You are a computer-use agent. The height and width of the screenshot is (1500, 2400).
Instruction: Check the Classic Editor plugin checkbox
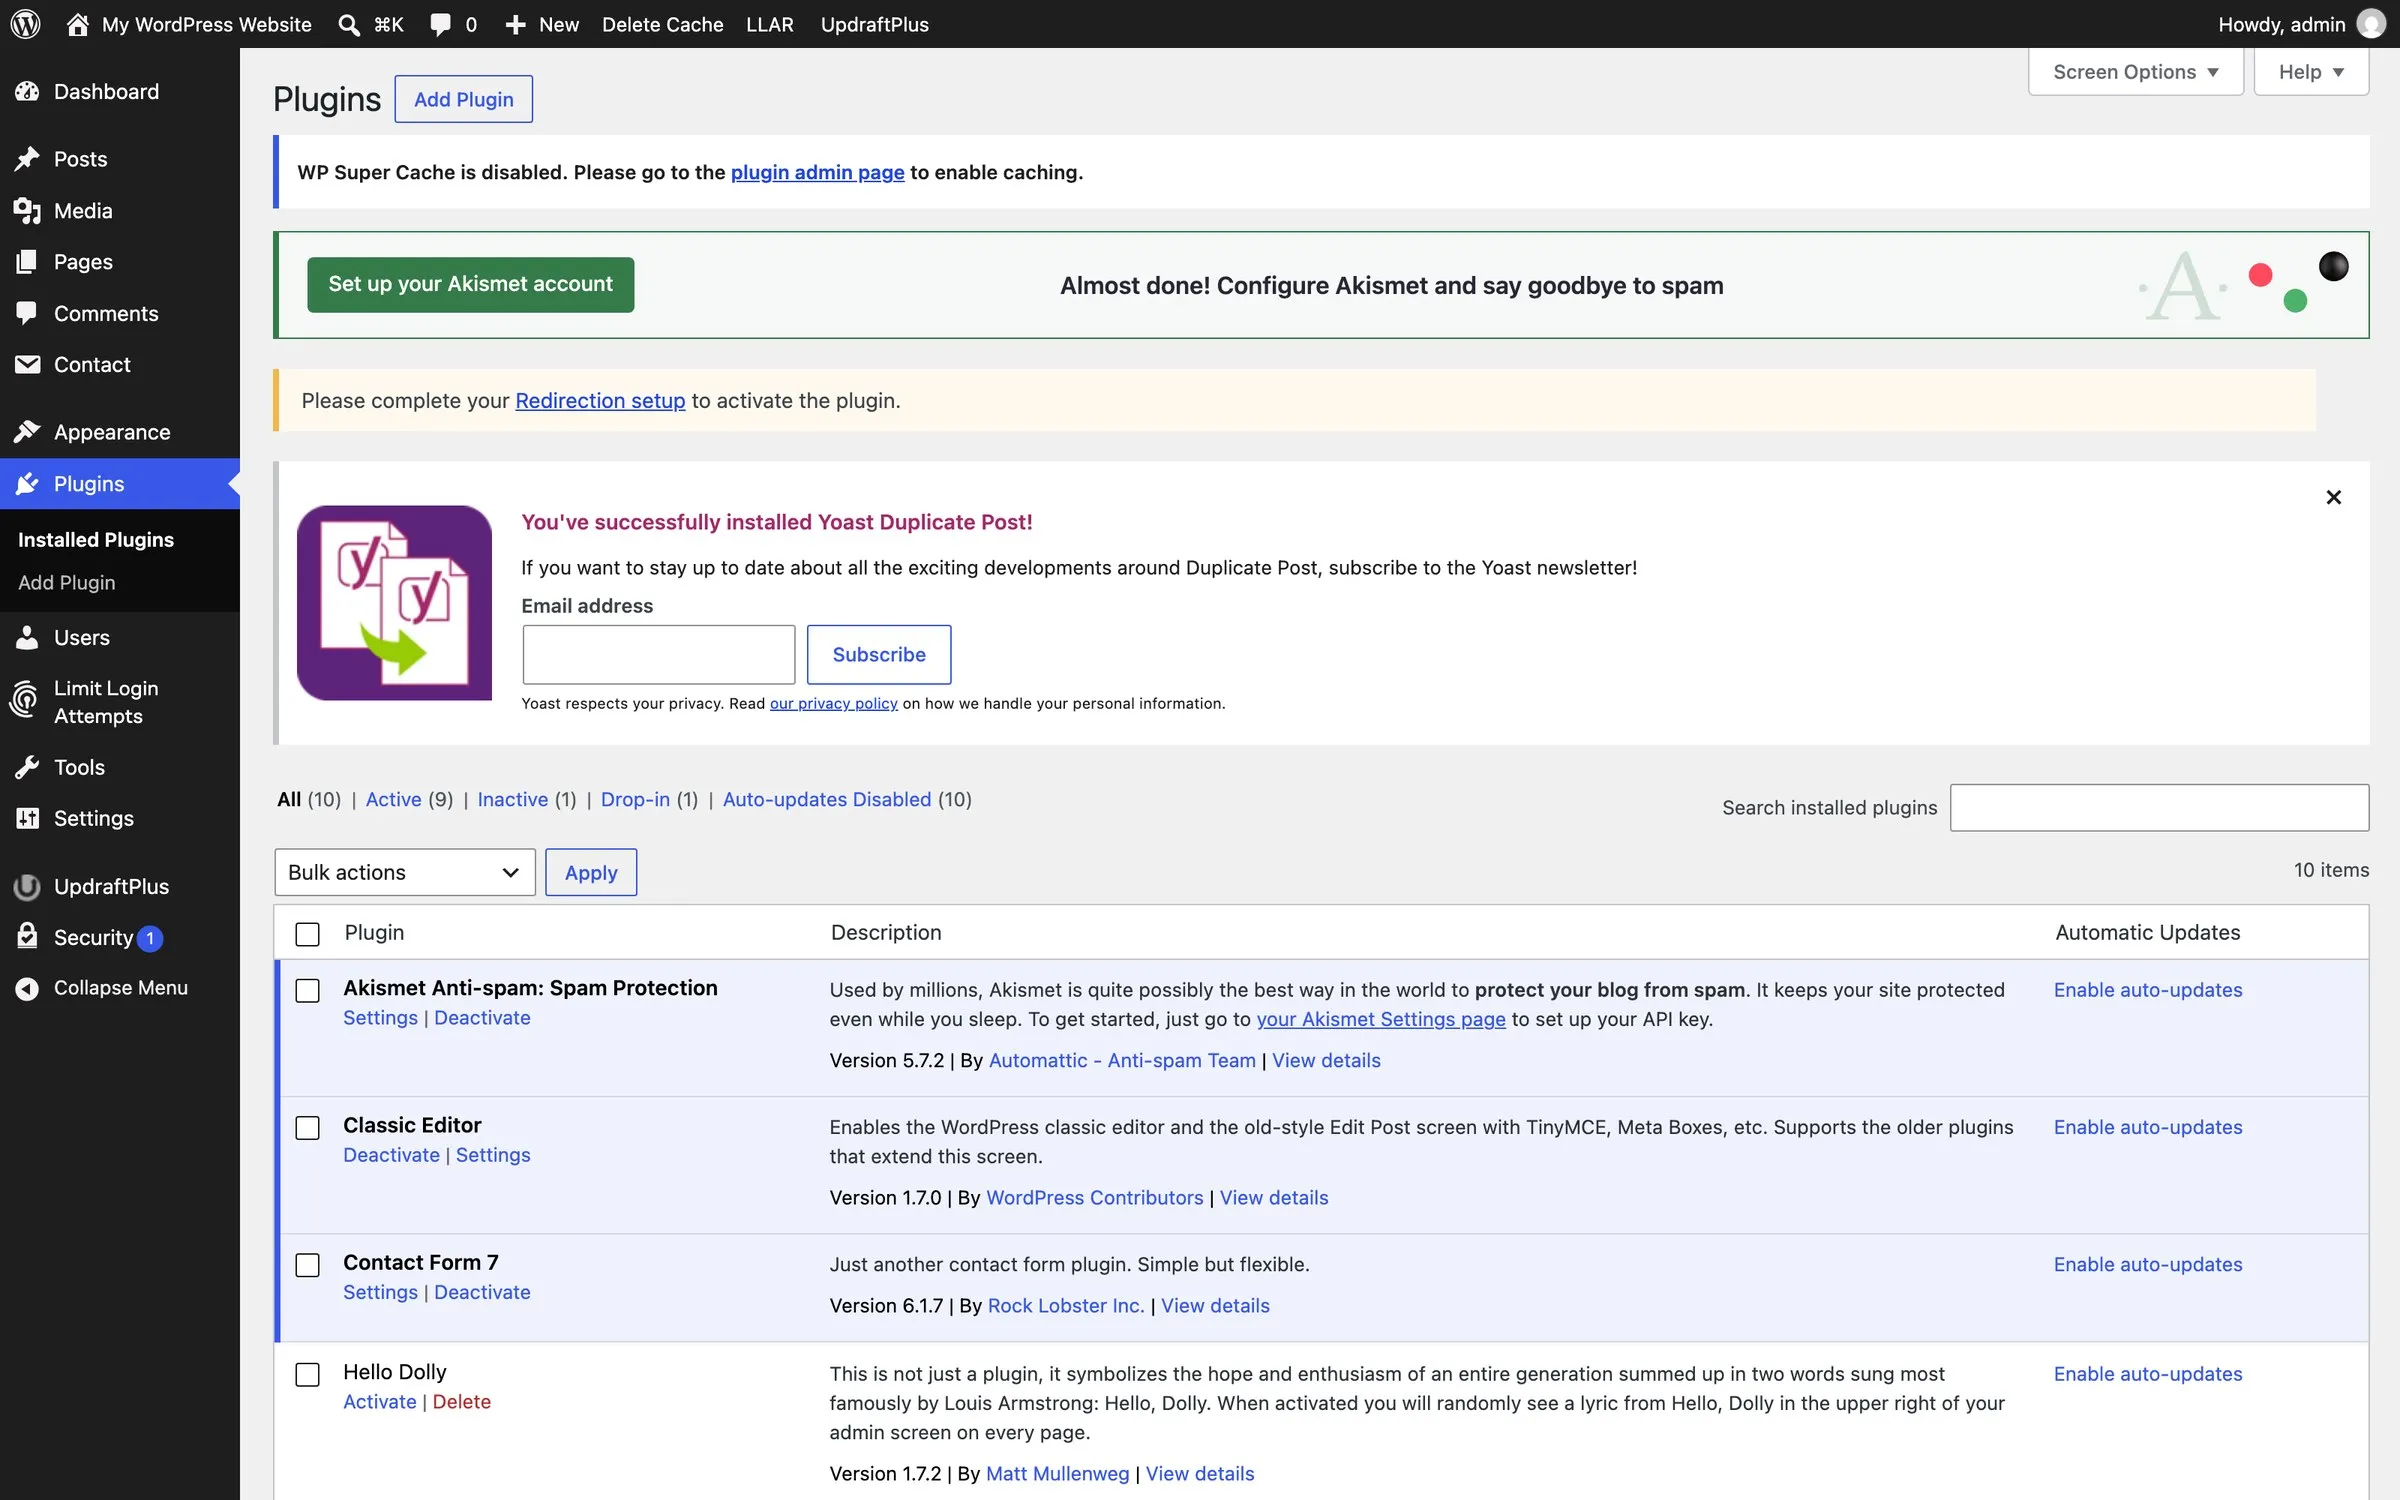coord(307,1127)
